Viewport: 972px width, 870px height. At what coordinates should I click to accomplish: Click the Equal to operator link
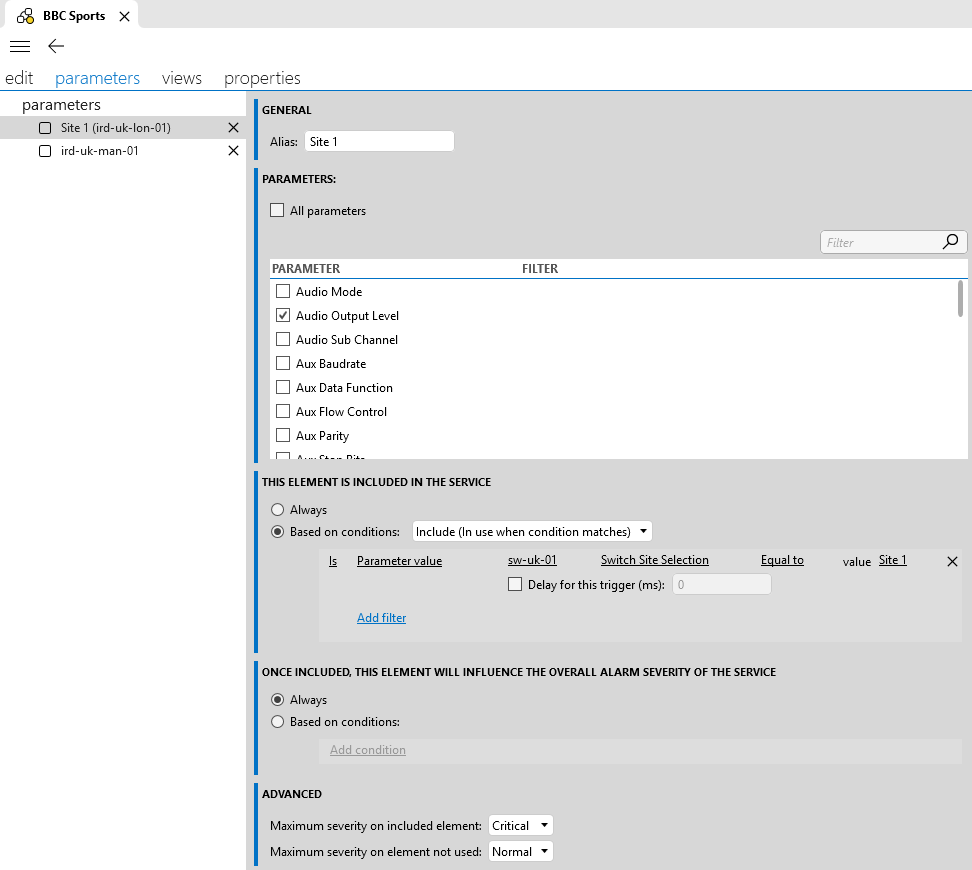pos(782,560)
